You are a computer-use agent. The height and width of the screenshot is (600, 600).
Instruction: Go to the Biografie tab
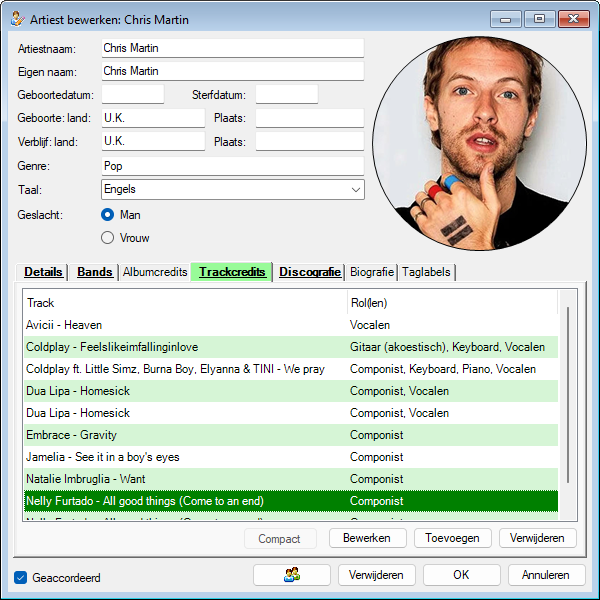pyautogui.click(x=372, y=272)
